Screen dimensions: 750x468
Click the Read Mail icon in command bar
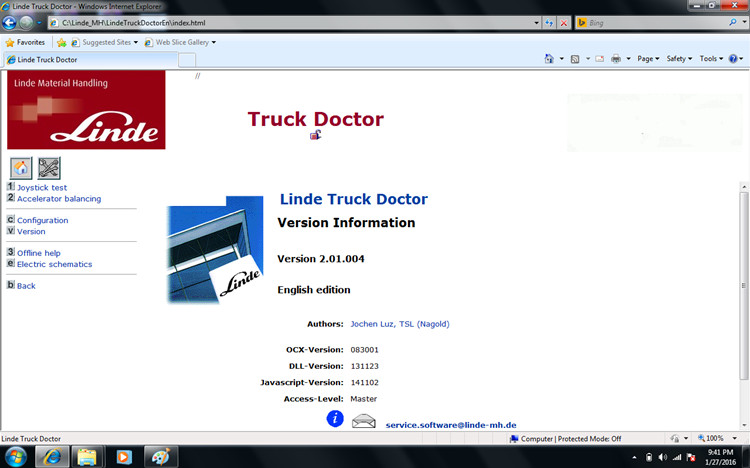(x=599, y=59)
